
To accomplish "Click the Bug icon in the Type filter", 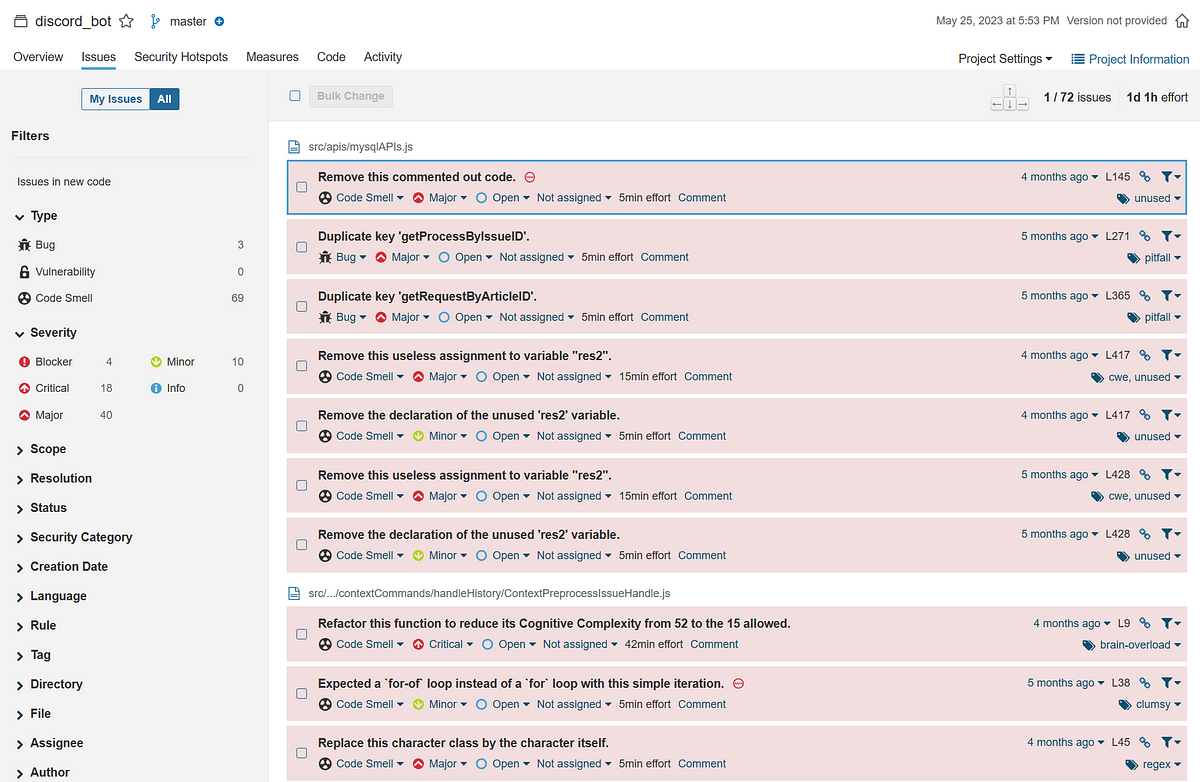I will pyautogui.click(x=25, y=245).
